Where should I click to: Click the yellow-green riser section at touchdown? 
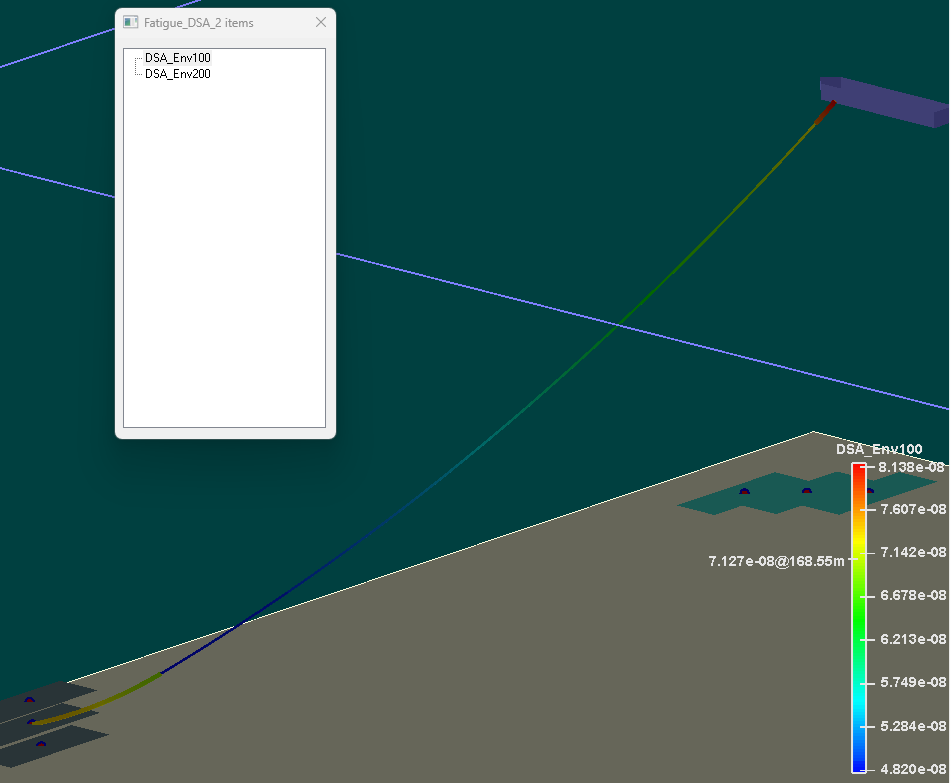click(100, 701)
